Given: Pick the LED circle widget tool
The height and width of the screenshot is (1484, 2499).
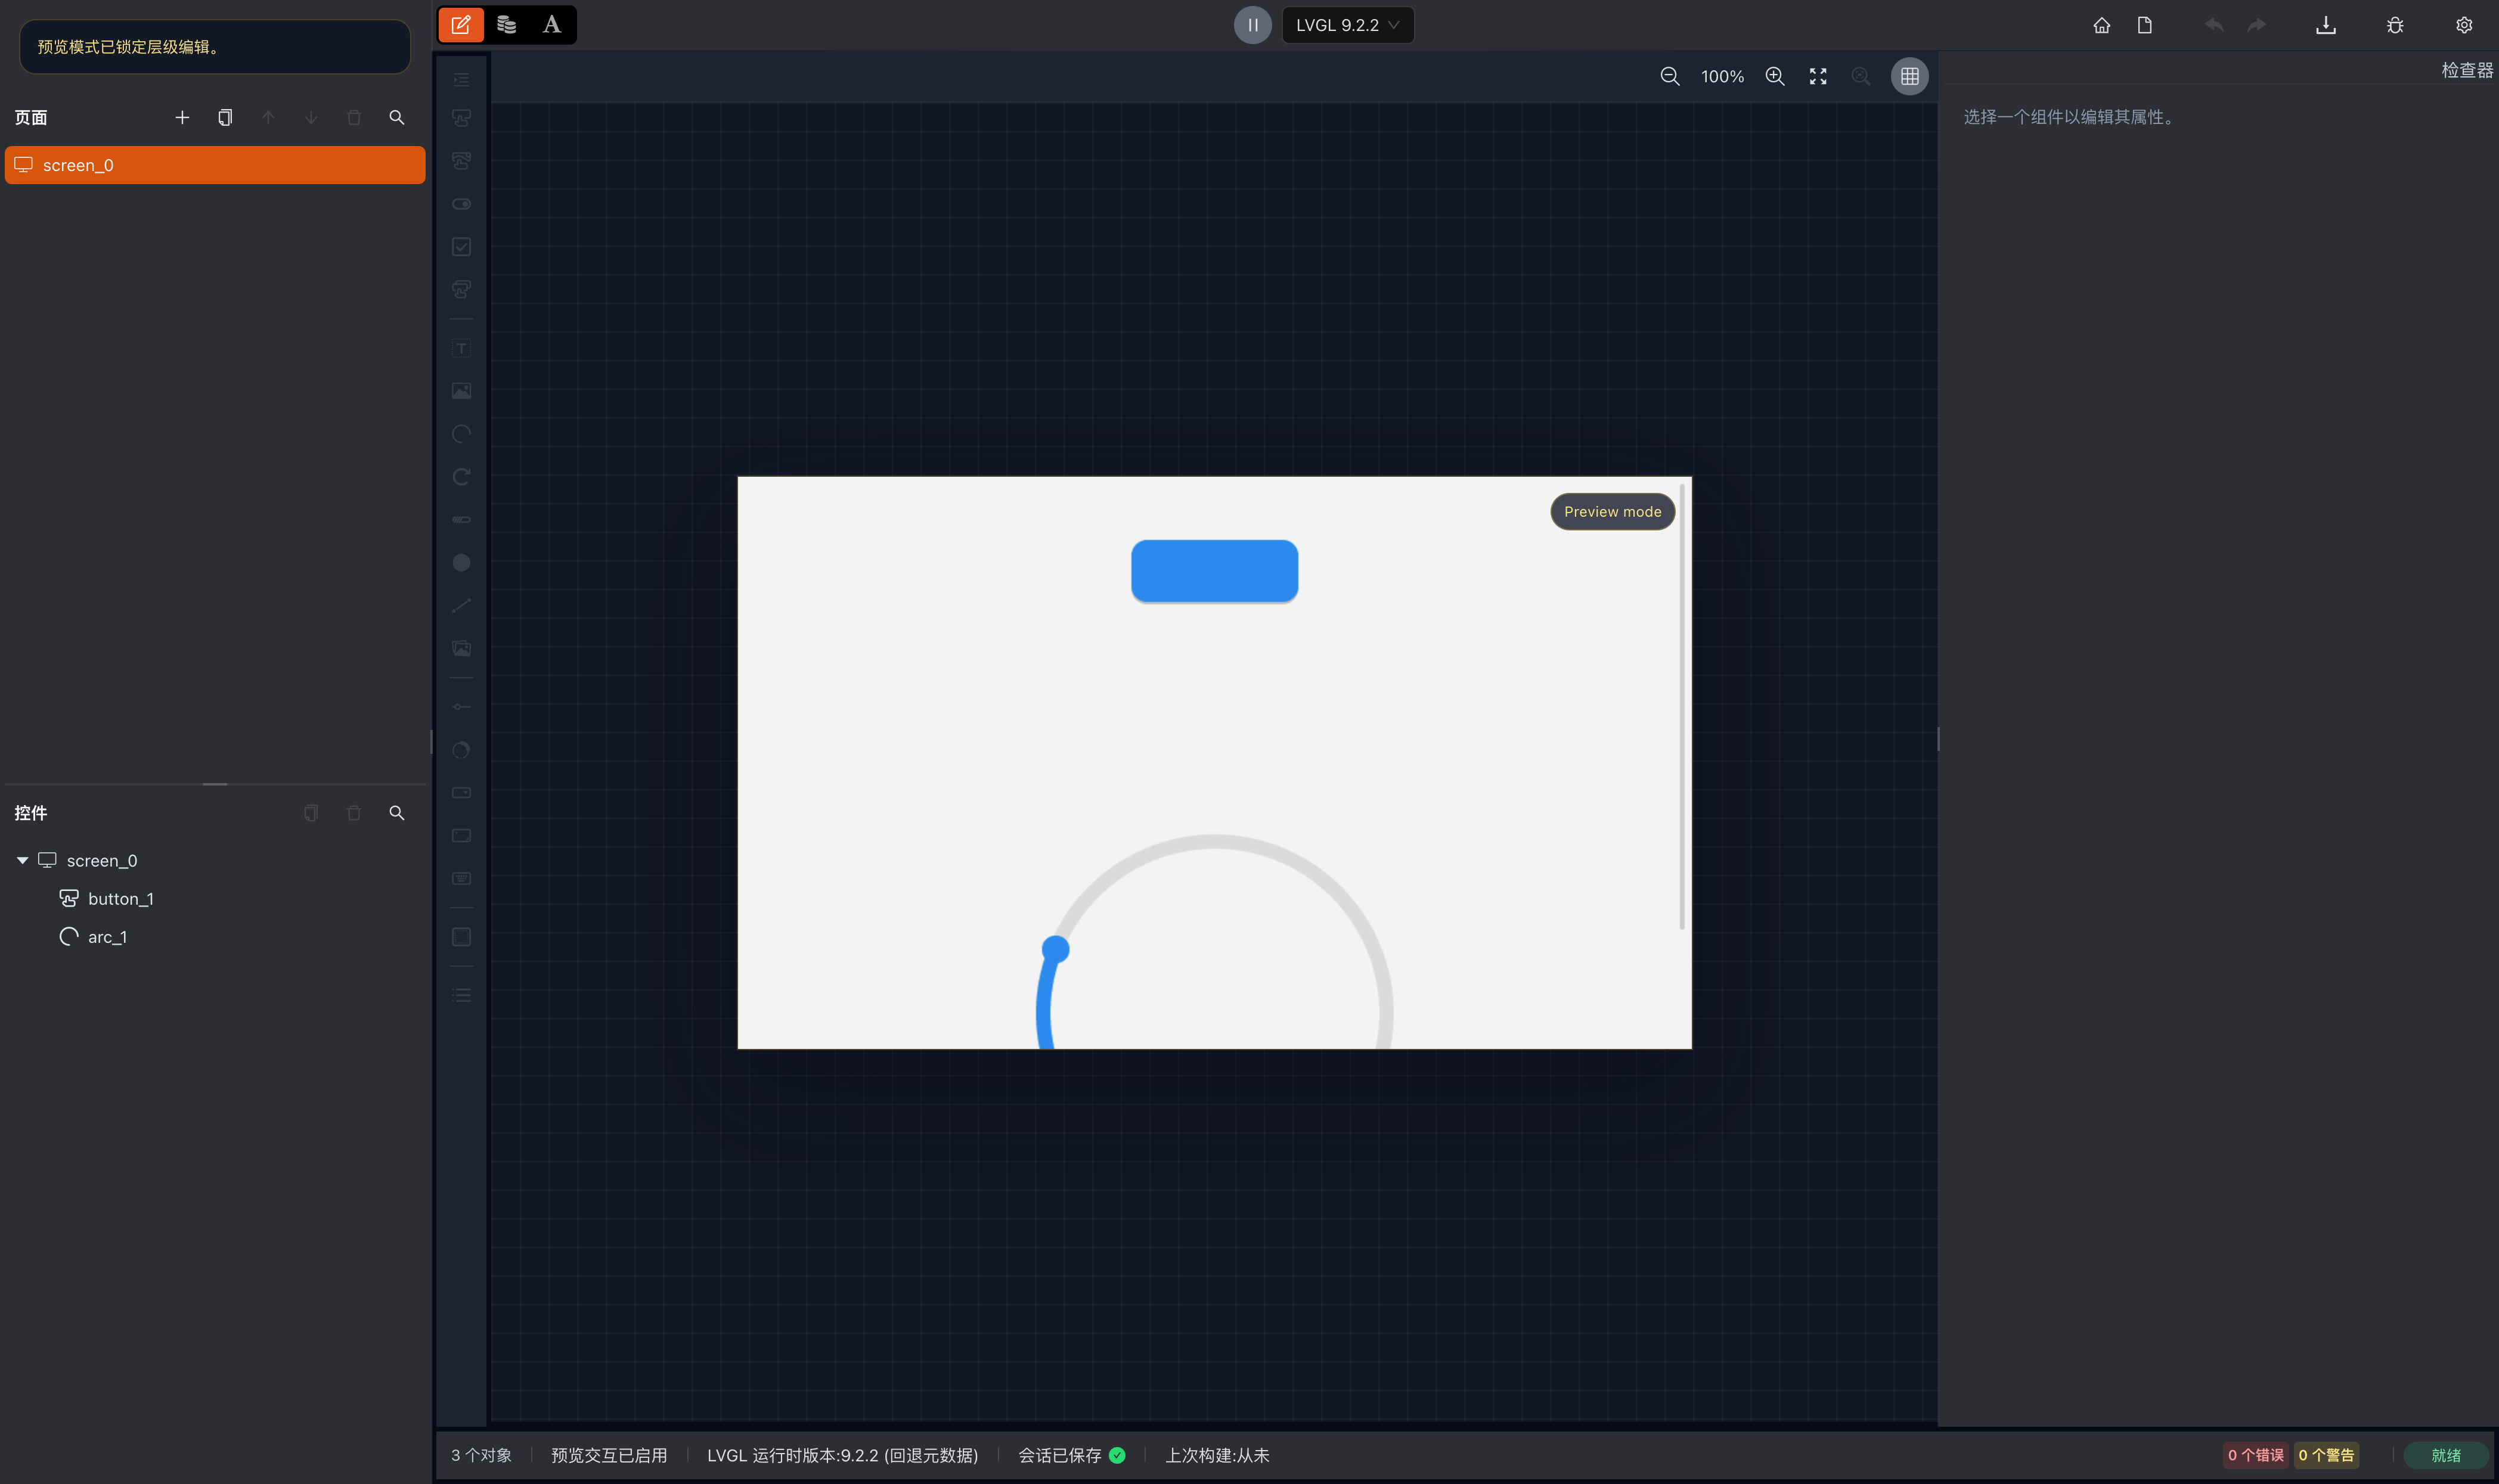Looking at the screenshot, I should 461,563.
